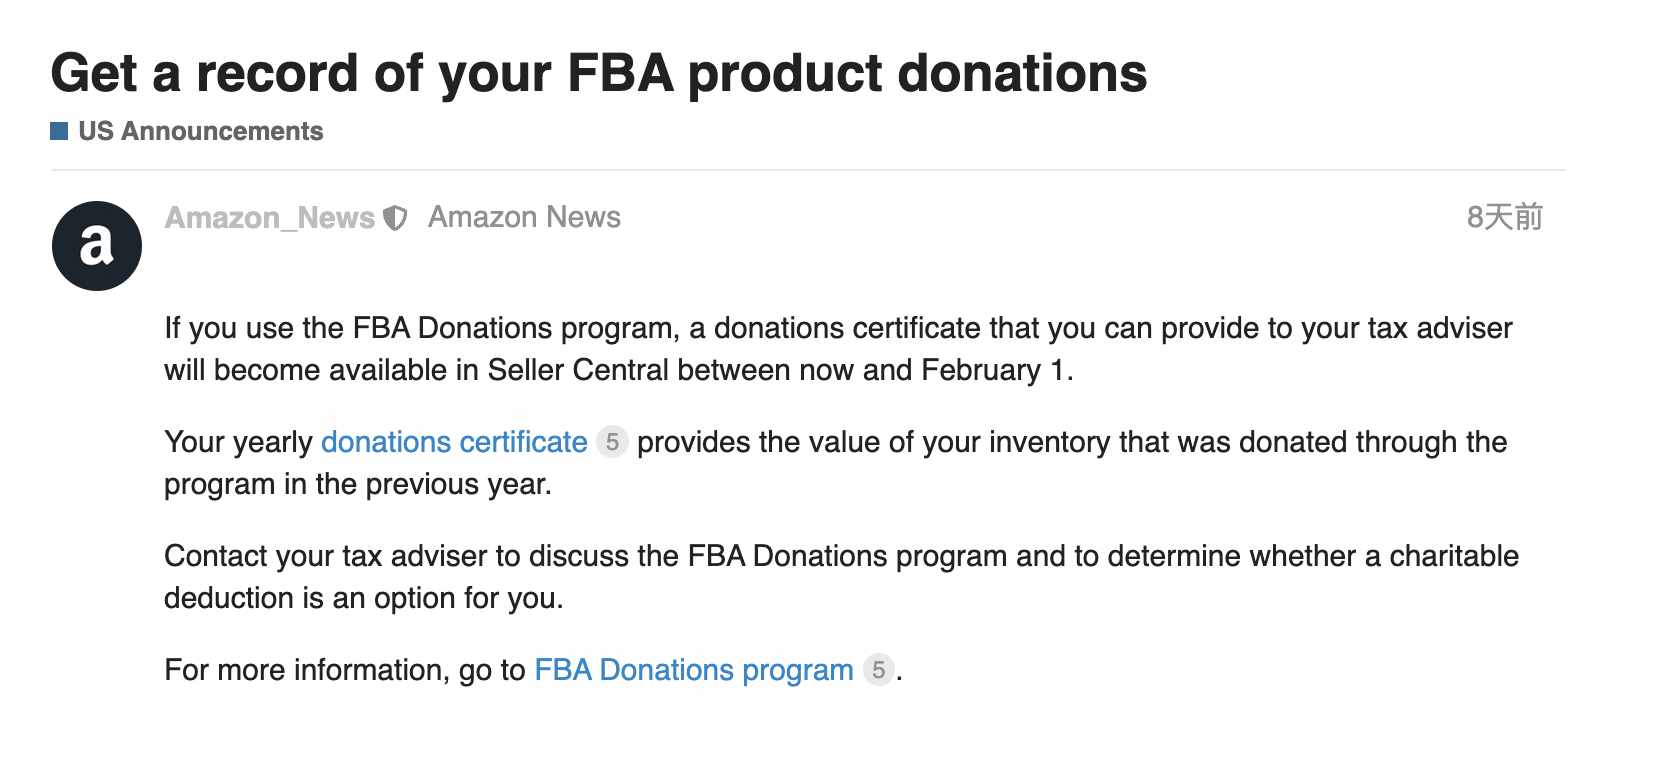The image size is (1670, 768).
Task: Click the Amazon News round avatar
Action: 97,246
